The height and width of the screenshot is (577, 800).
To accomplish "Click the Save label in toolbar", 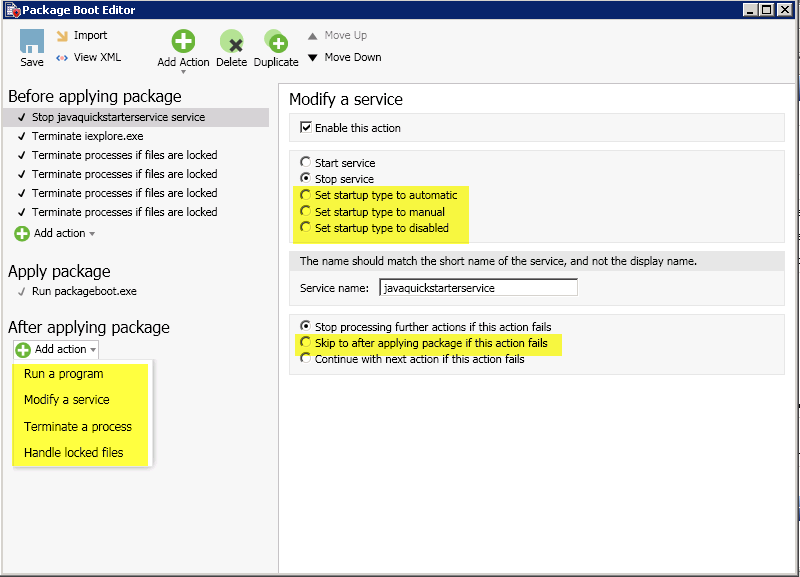I will pyautogui.click(x=32, y=62).
